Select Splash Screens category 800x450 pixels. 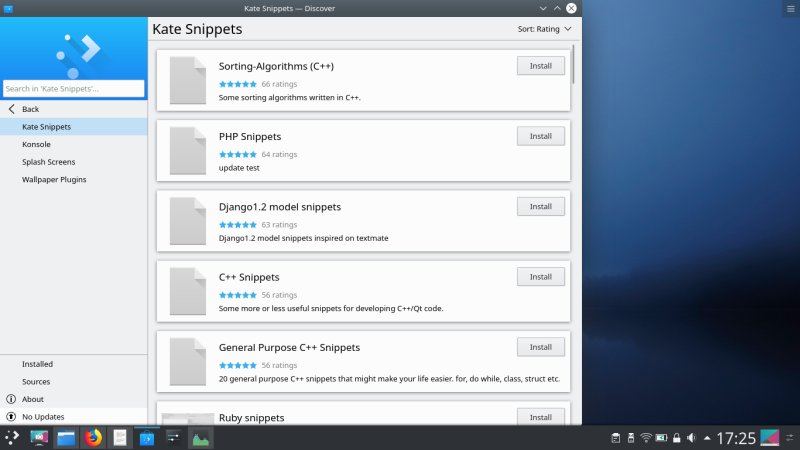(x=74, y=162)
